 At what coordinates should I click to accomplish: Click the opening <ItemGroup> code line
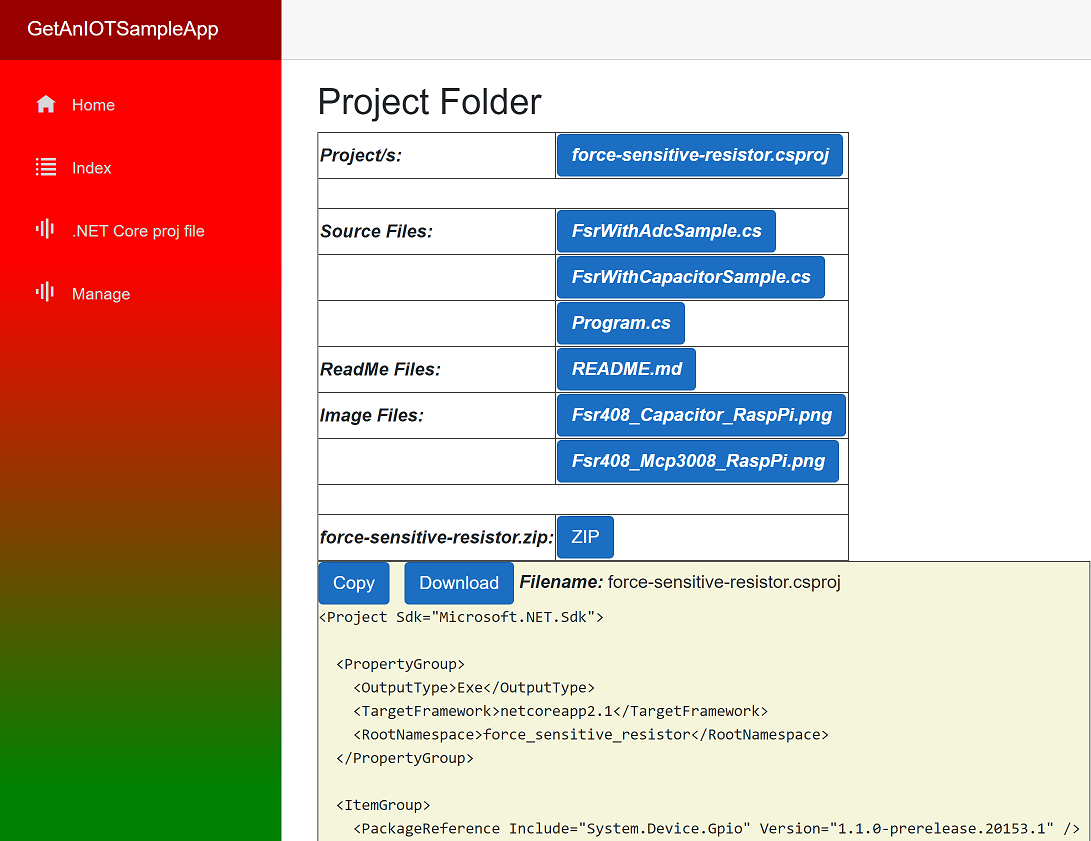click(383, 805)
